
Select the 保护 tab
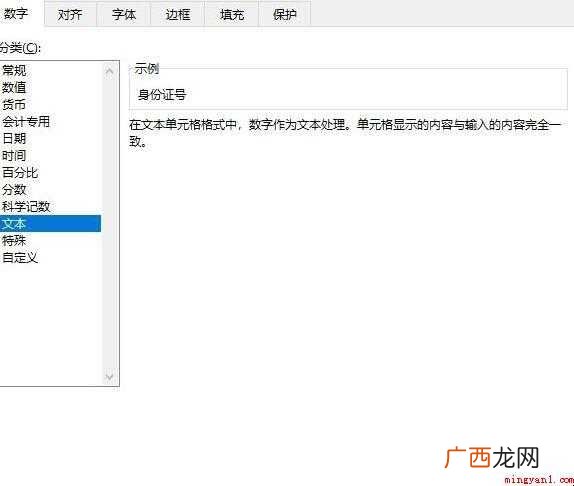(x=285, y=14)
